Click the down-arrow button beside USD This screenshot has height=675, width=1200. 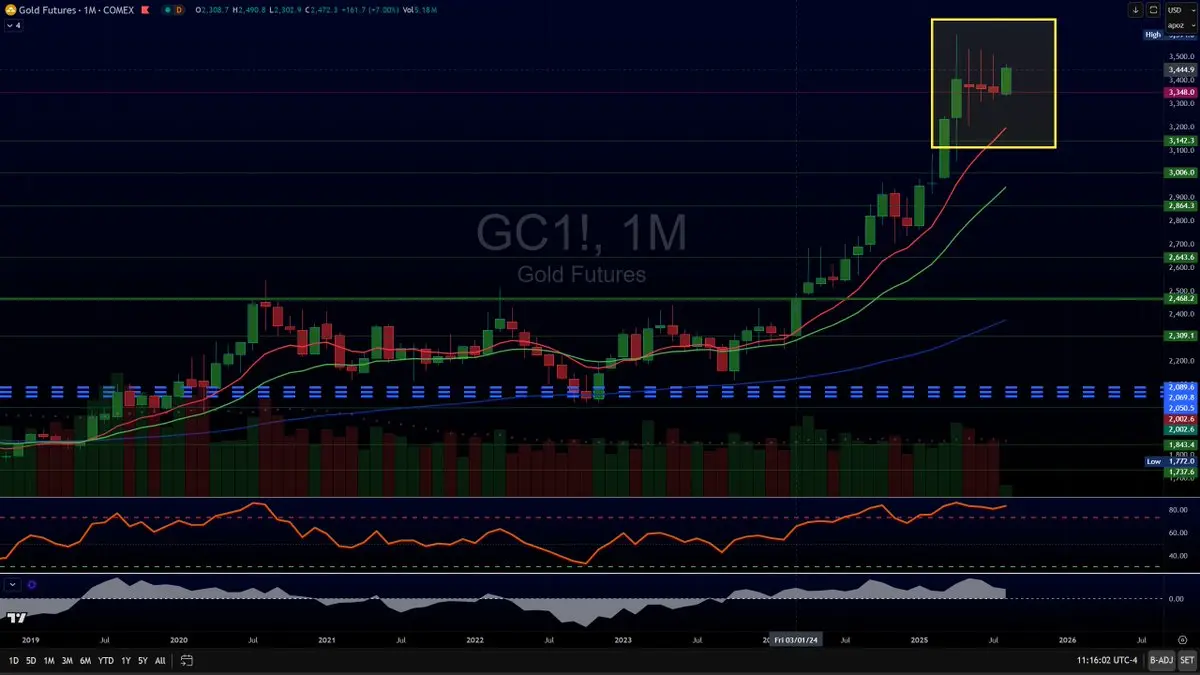click(x=1136, y=10)
